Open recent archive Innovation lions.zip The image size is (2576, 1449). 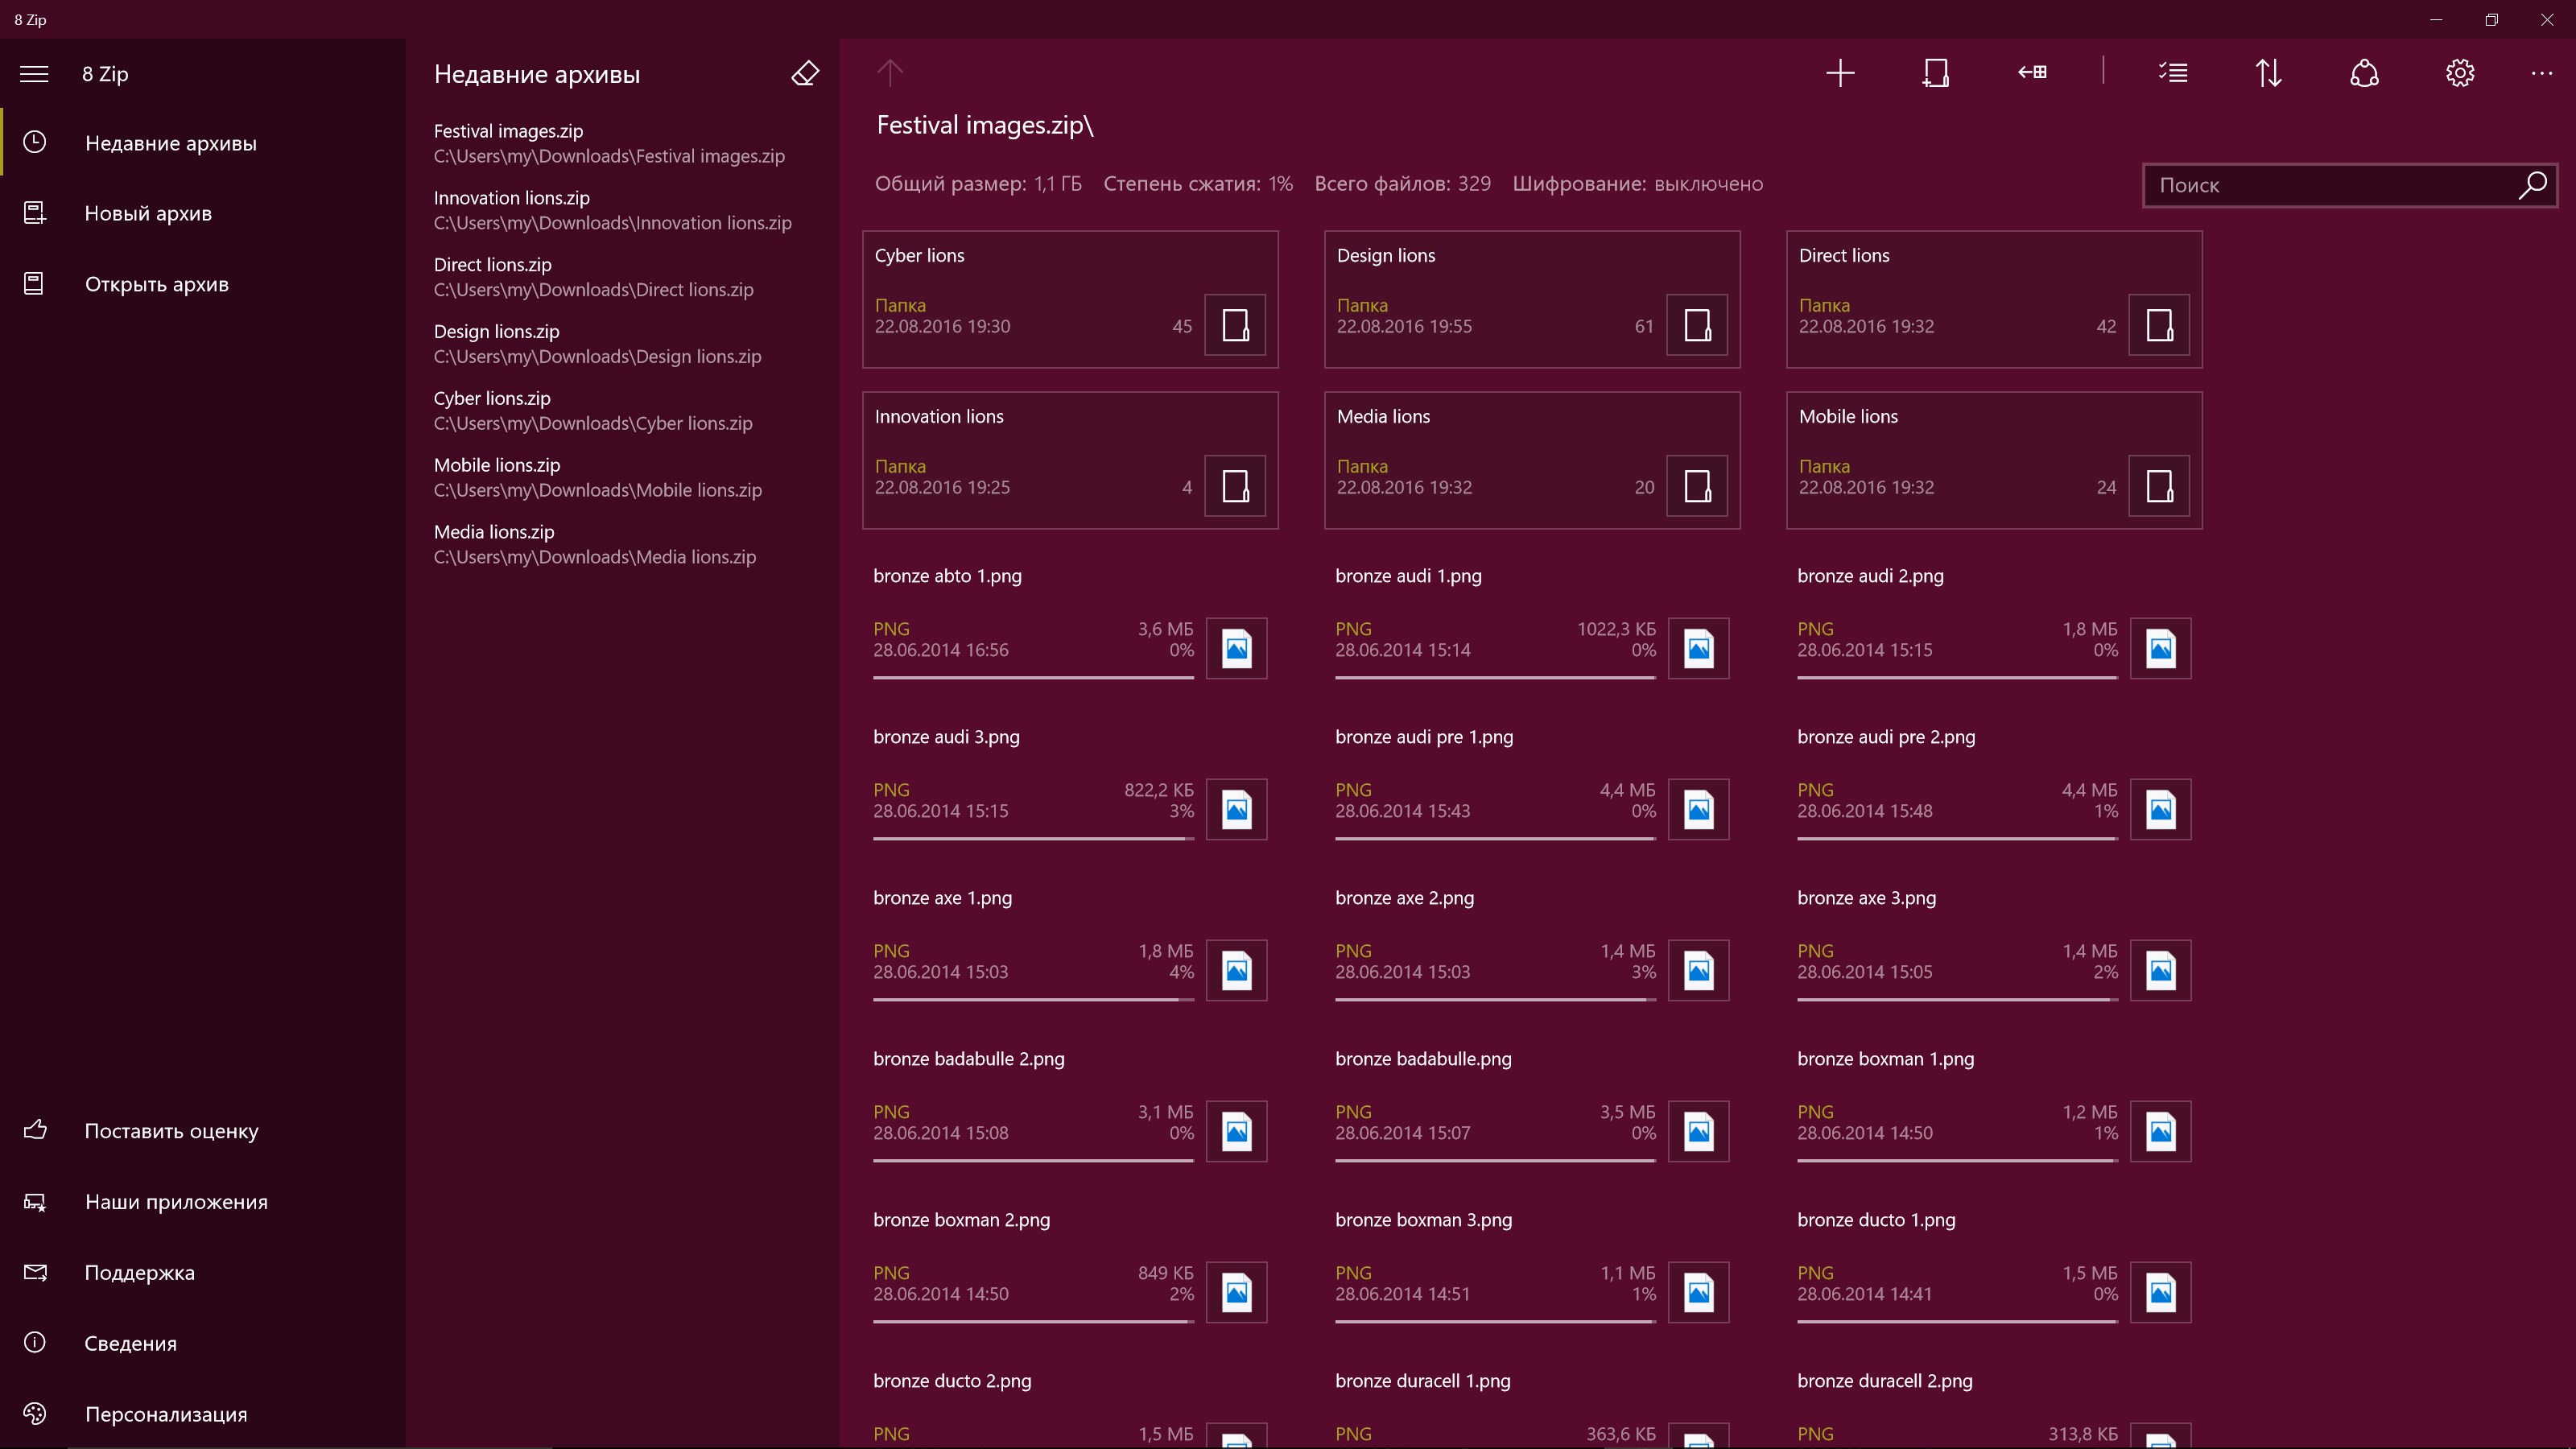click(x=622, y=210)
